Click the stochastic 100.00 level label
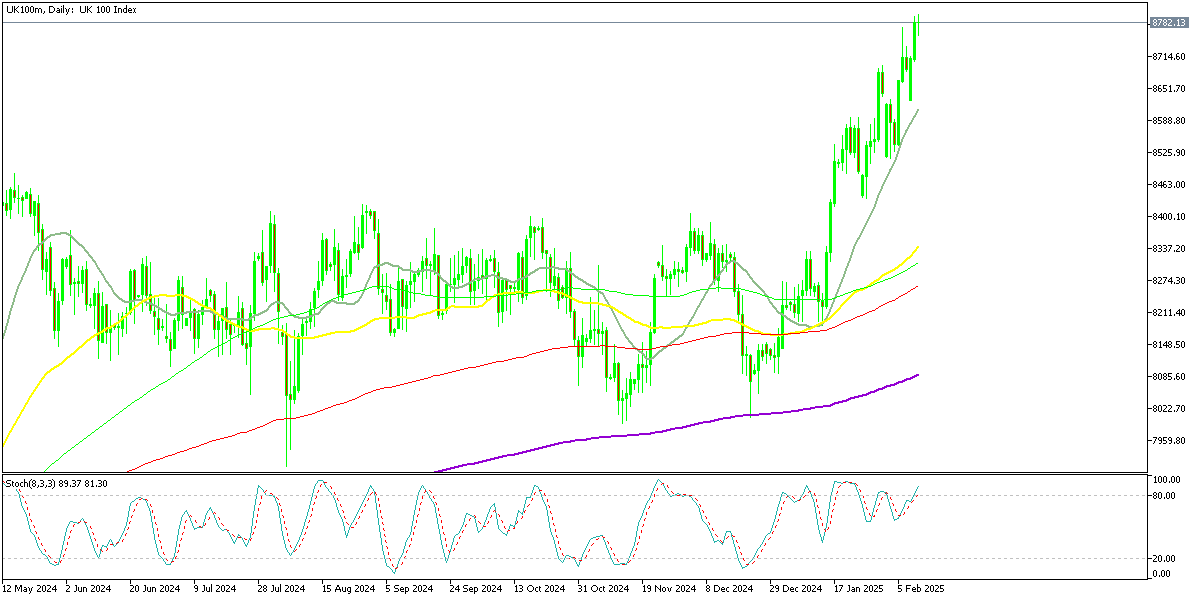The height and width of the screenshot is (600, 1200). [1165, 481]
